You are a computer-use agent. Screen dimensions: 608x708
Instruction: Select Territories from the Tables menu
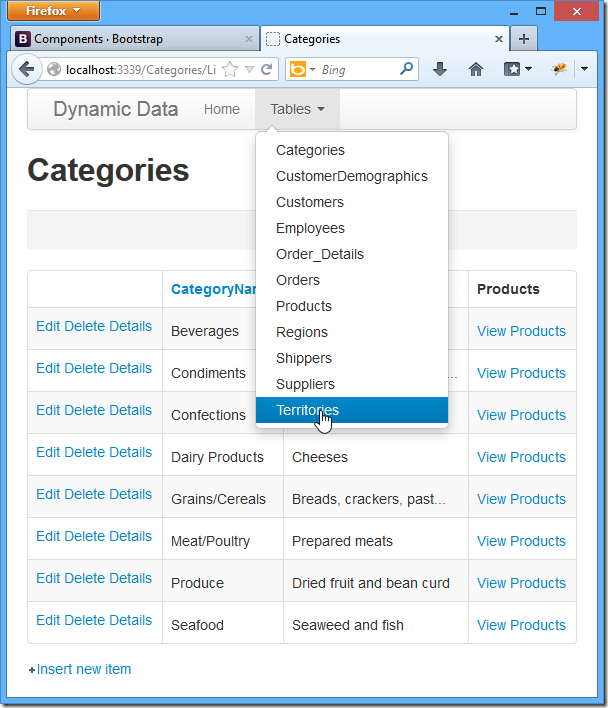[x=307, y=410]
